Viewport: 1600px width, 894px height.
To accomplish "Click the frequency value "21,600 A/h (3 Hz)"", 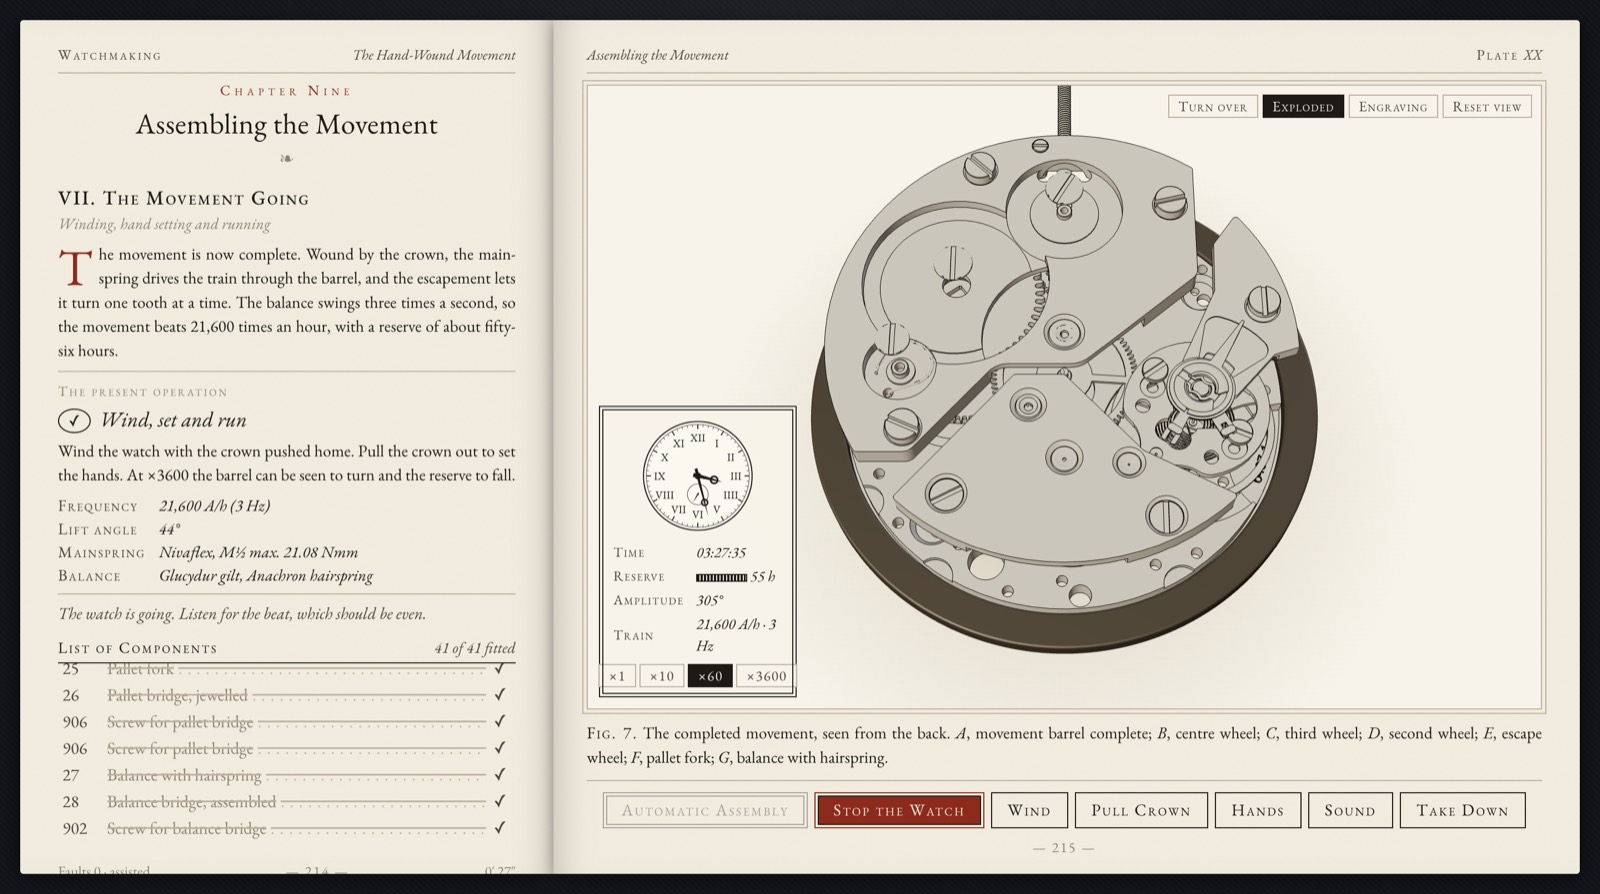I will coord(215,506).
